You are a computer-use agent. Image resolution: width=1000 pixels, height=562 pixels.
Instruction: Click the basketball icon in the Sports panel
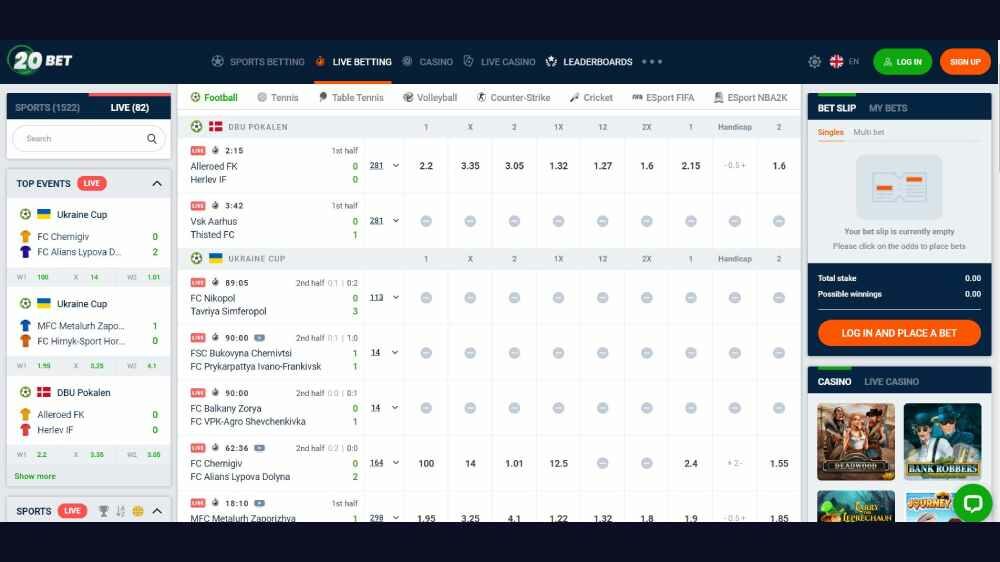tap(138, 511)
